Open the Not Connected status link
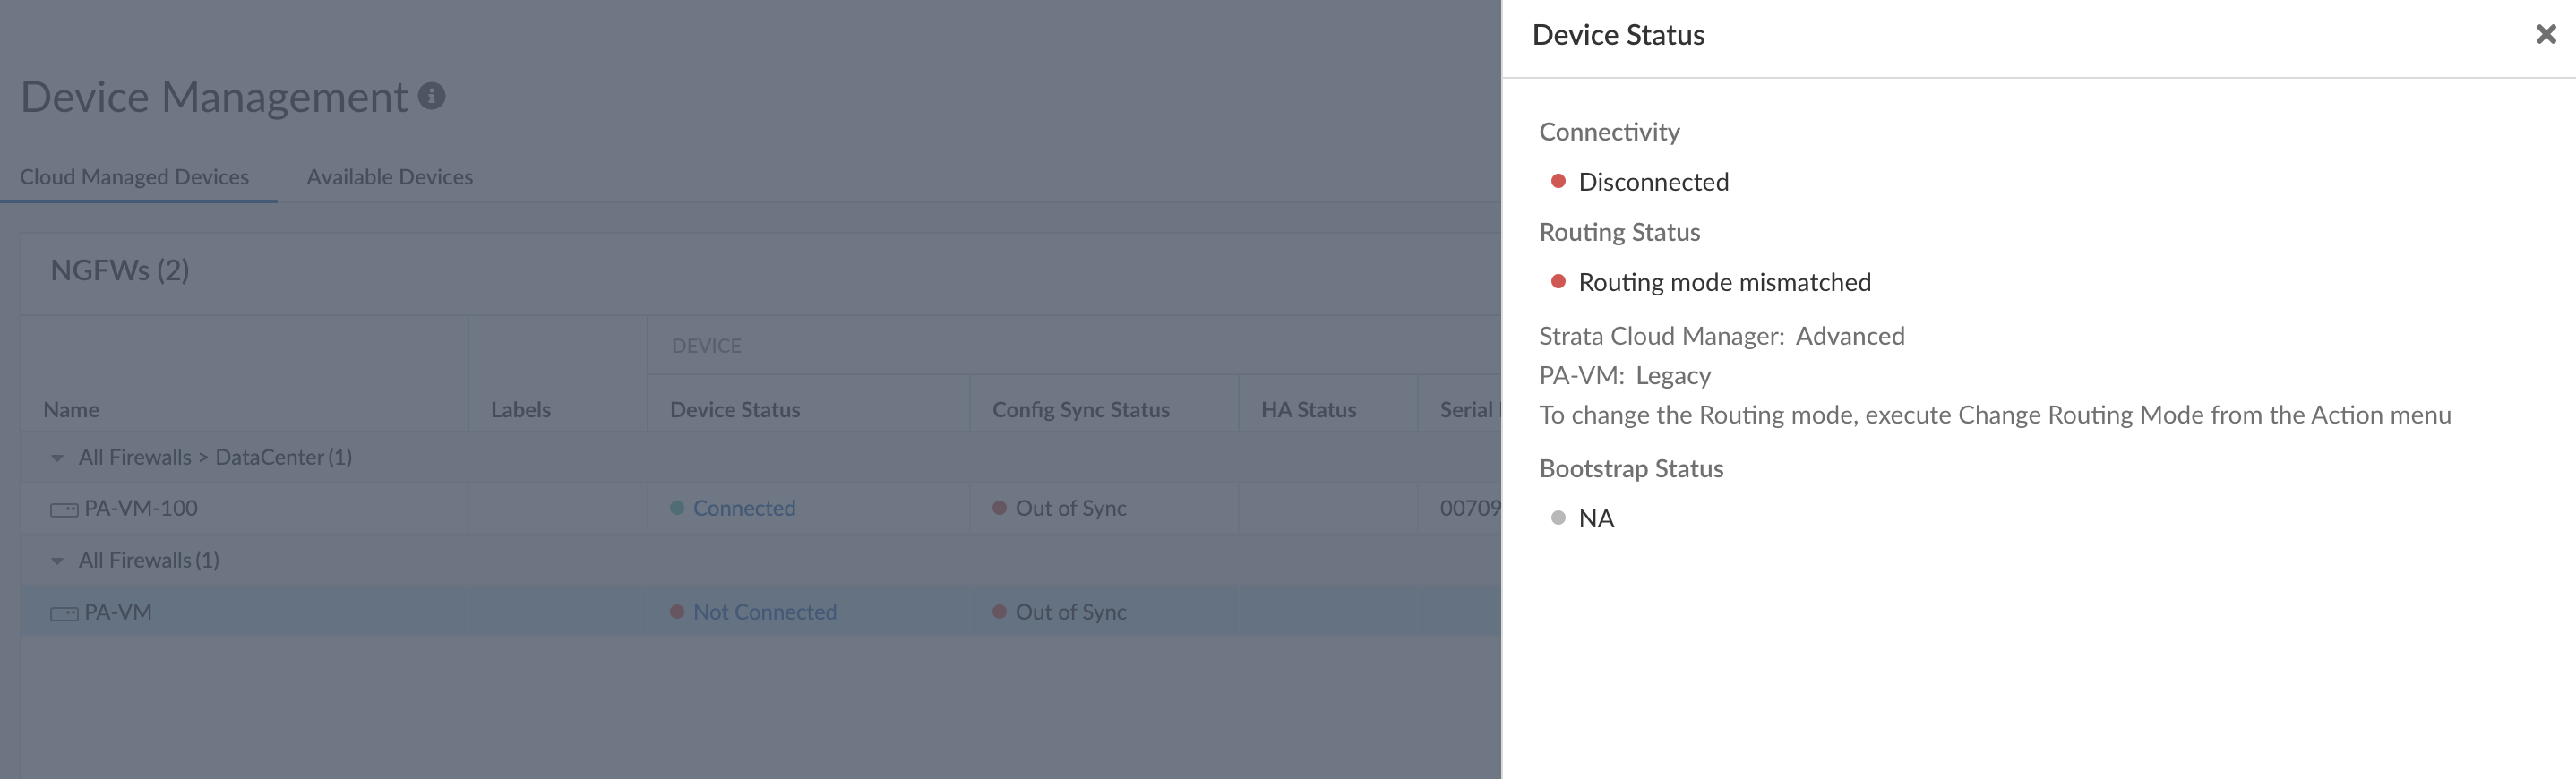 [x=764, y=612]
